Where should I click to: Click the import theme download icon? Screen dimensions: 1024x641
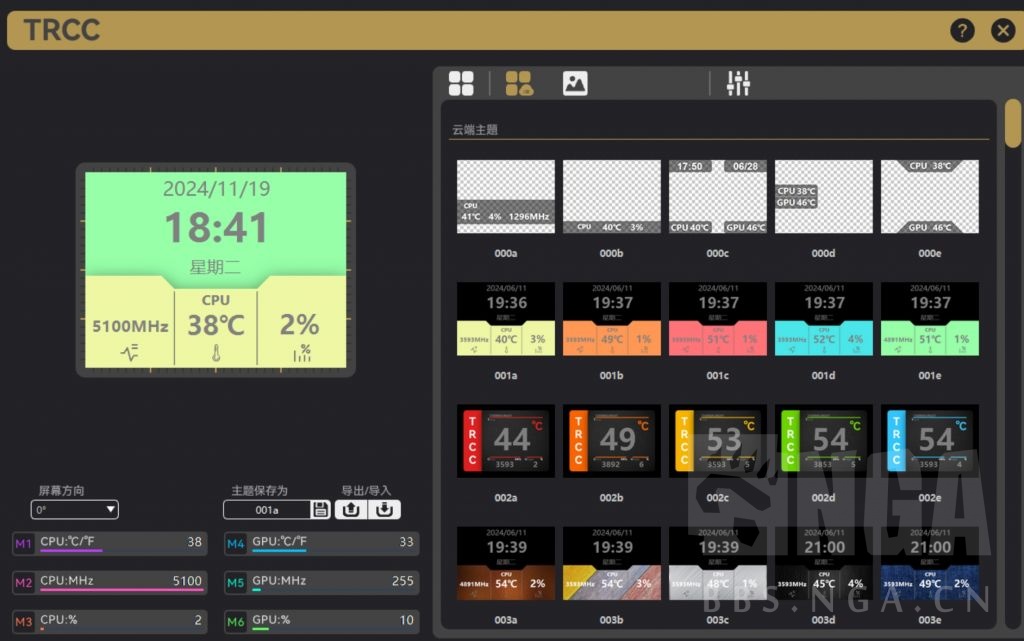[x=384, y=510]
